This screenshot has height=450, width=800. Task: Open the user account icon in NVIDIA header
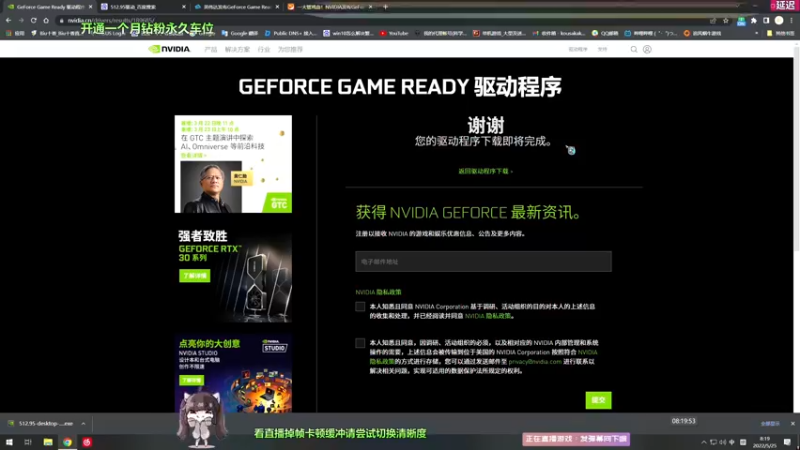point(647,49)
